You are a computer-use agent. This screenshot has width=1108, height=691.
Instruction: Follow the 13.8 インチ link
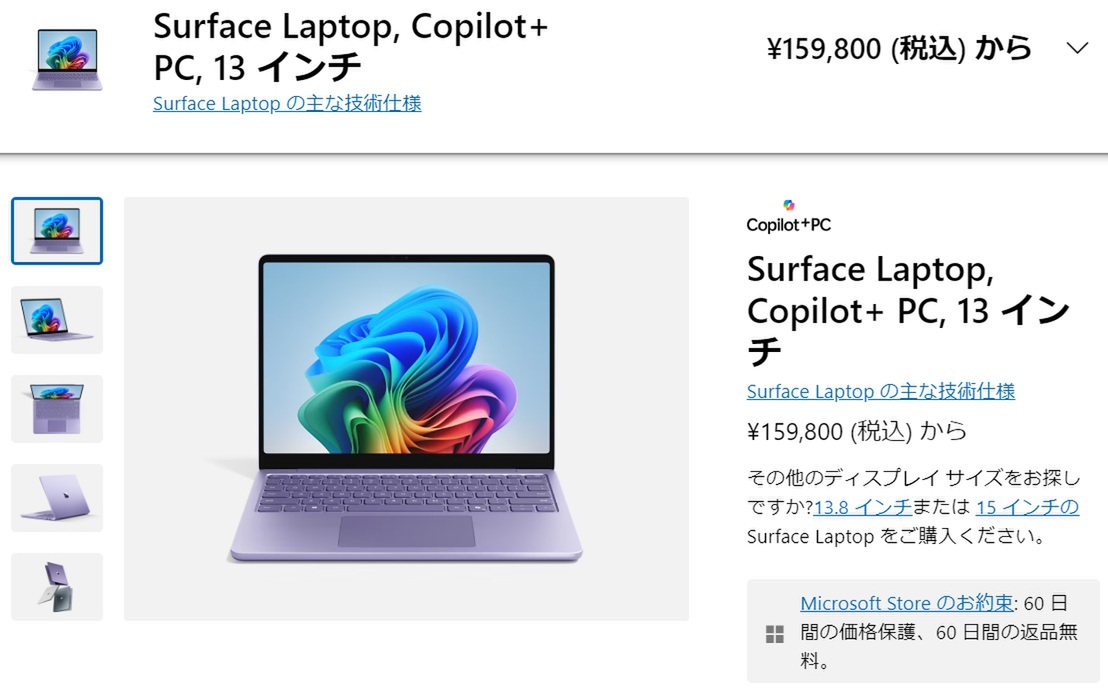point(861,507)
